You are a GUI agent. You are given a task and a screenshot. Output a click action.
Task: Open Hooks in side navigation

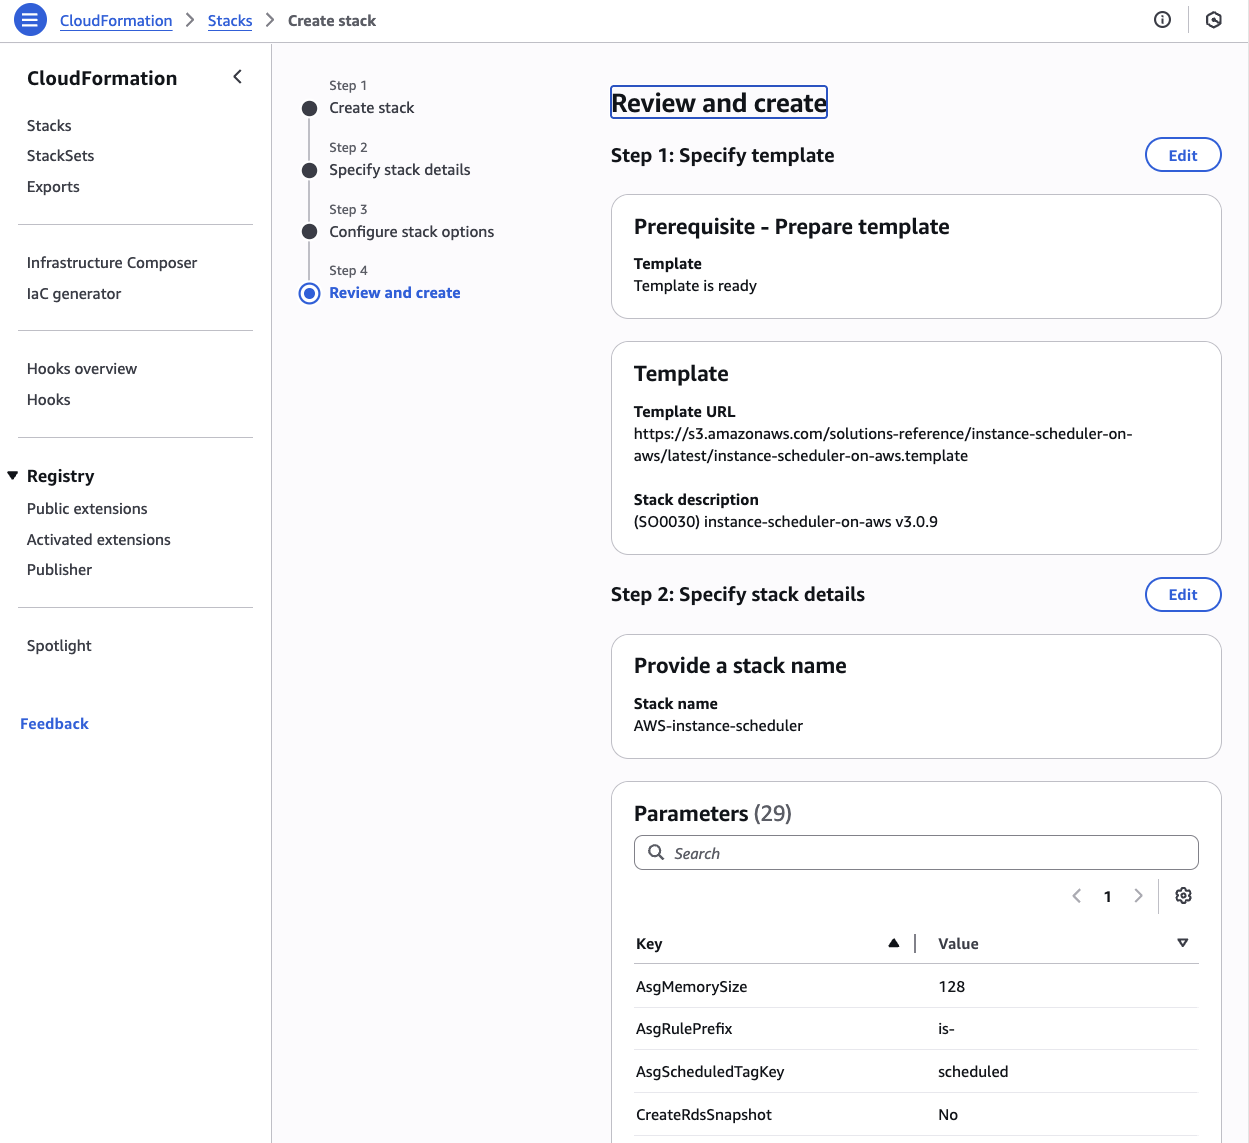(x=49, y=400)
